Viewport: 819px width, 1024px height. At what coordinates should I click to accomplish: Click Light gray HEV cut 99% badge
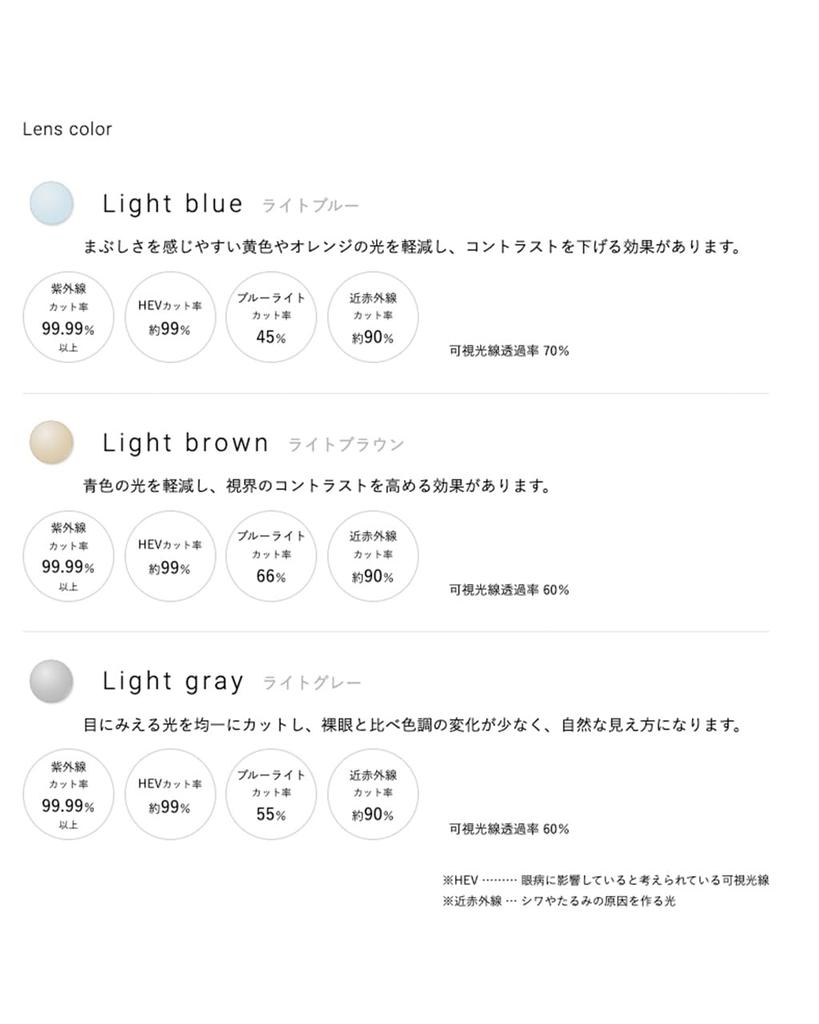point(170,794)
